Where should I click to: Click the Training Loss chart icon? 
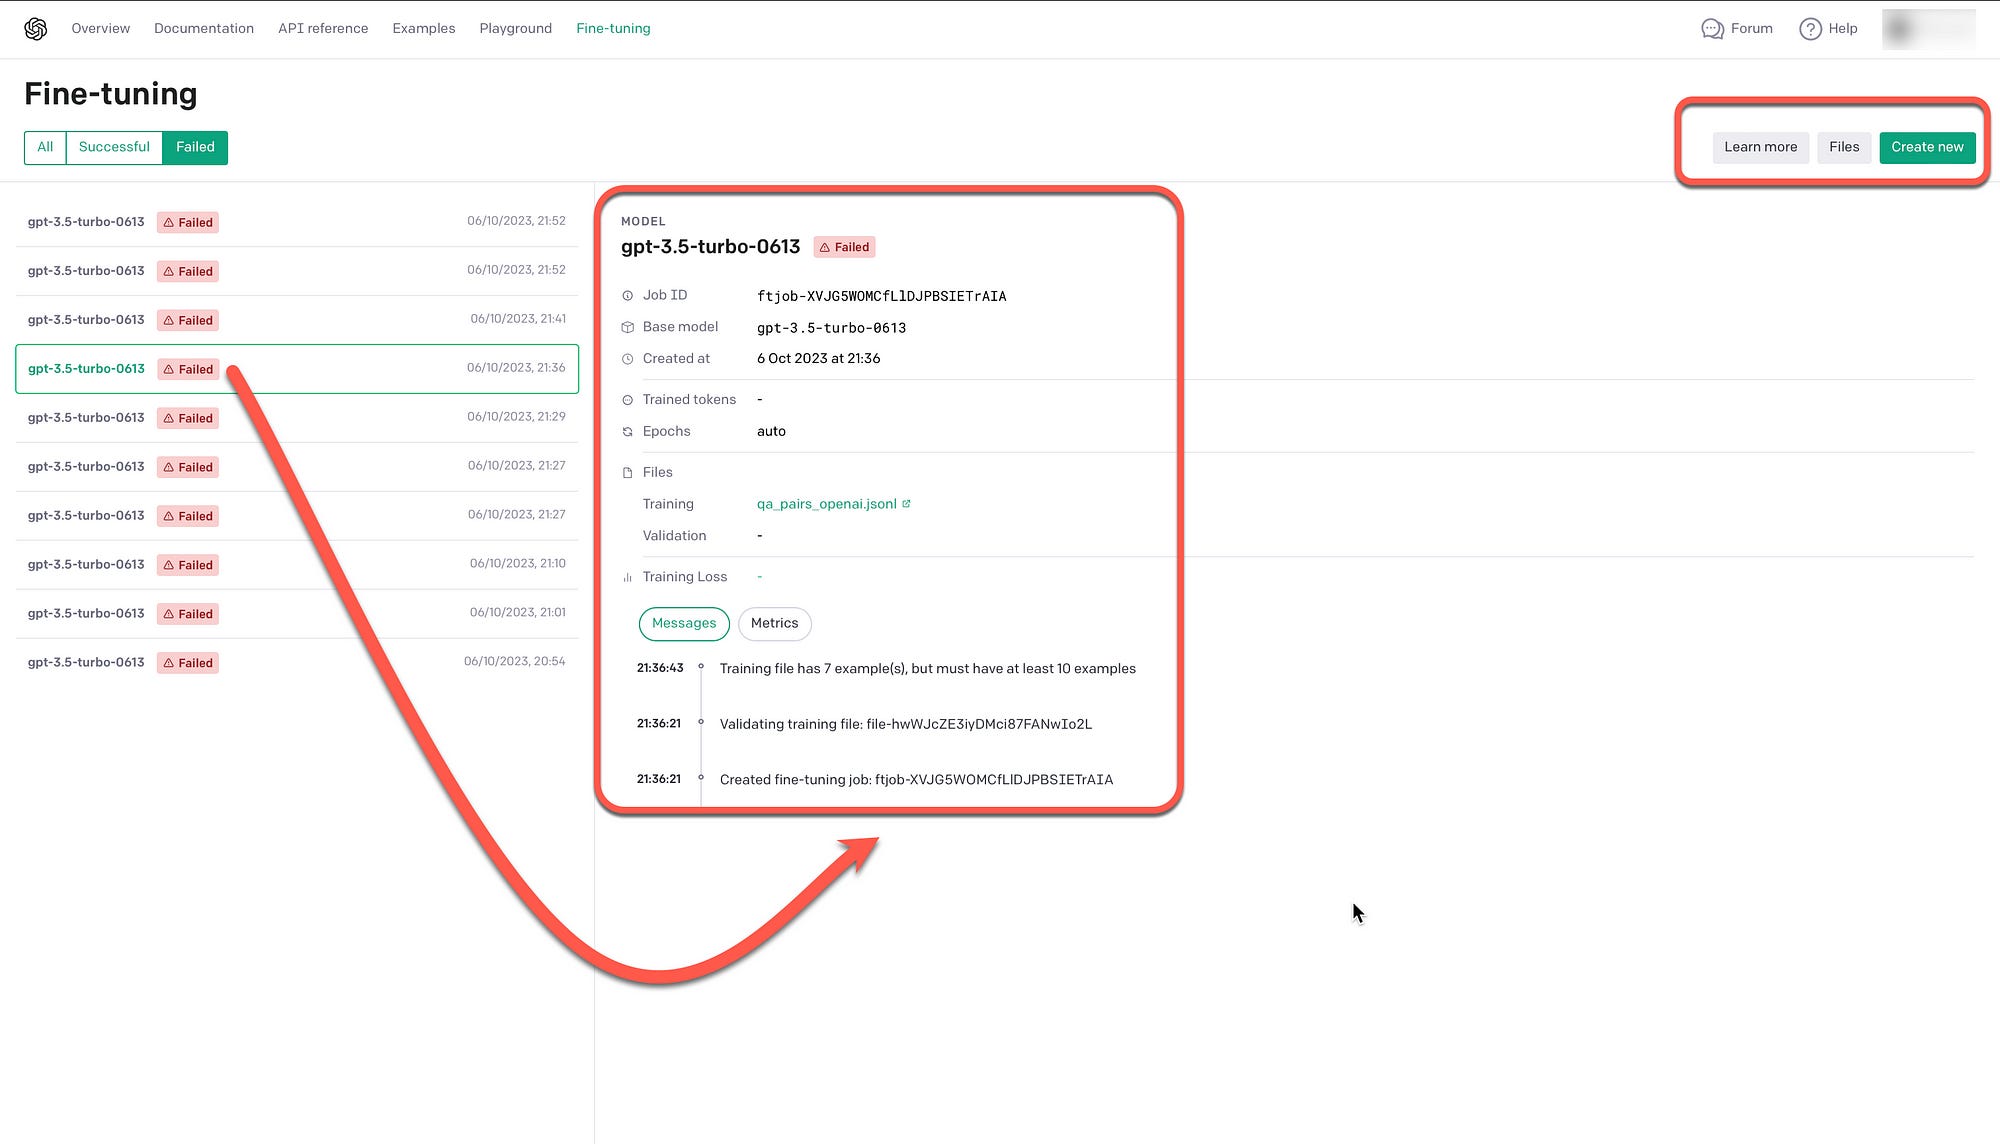(628, 577)
